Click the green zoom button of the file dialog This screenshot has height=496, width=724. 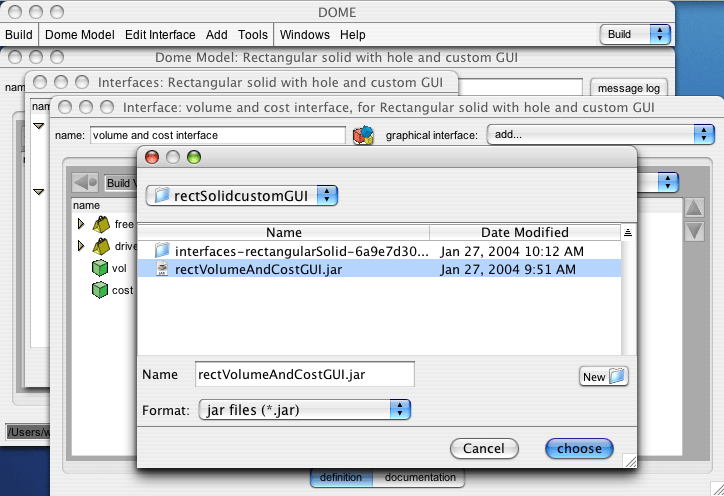194,157
